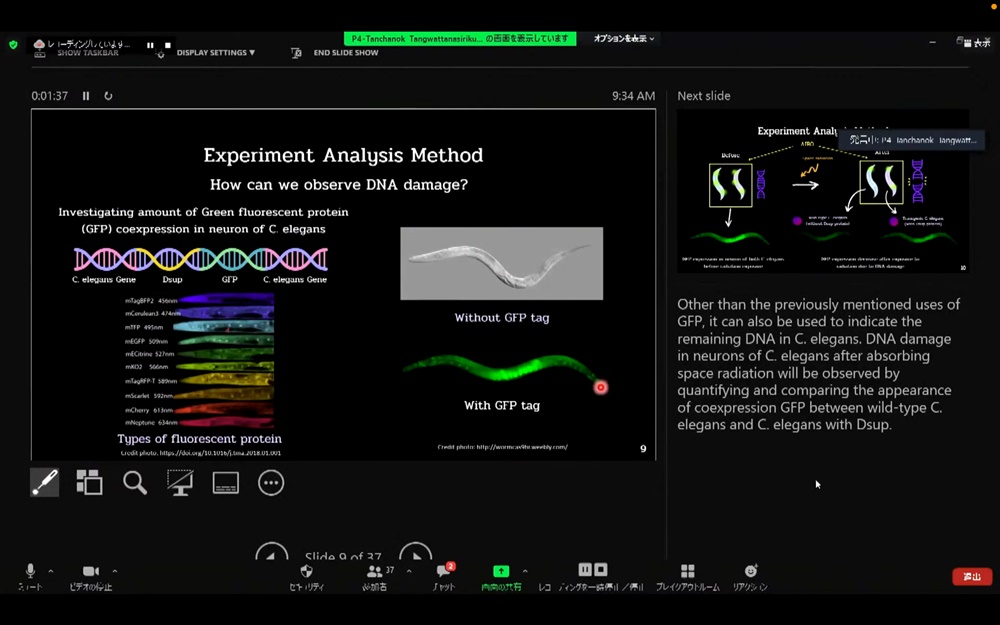Select the pen and laser pointer tool
This screenshot has width=1000, height=625.
(x=44, y=483)
